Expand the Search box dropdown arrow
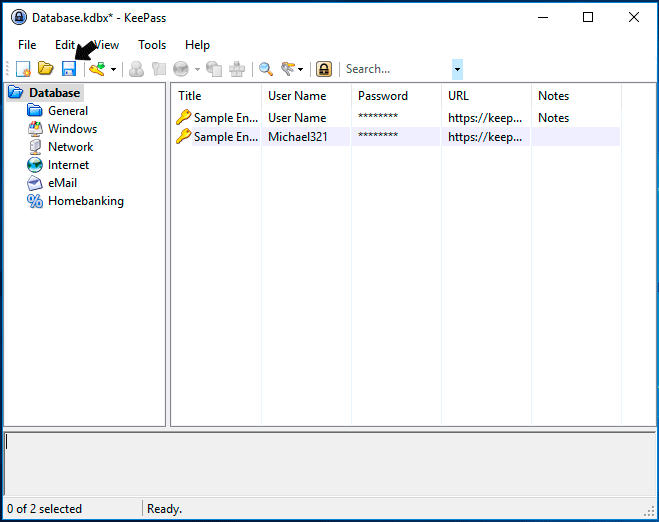This screenshot has height=522, width=659. 457,69
